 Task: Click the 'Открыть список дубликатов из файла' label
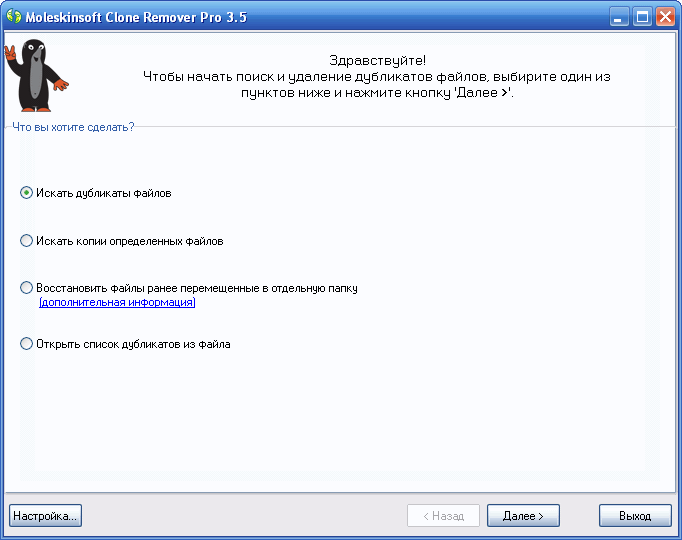pyautogui.click(x=133, y=344)
